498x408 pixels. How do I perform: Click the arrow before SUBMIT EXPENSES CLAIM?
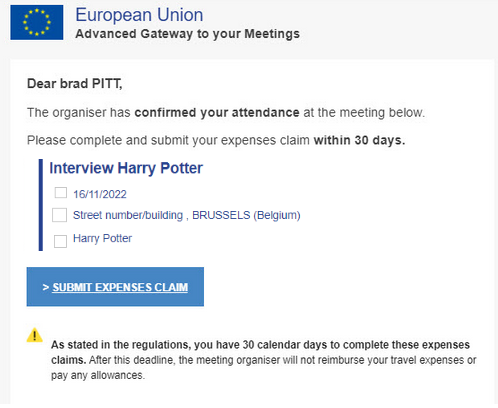tap(46, 287)
